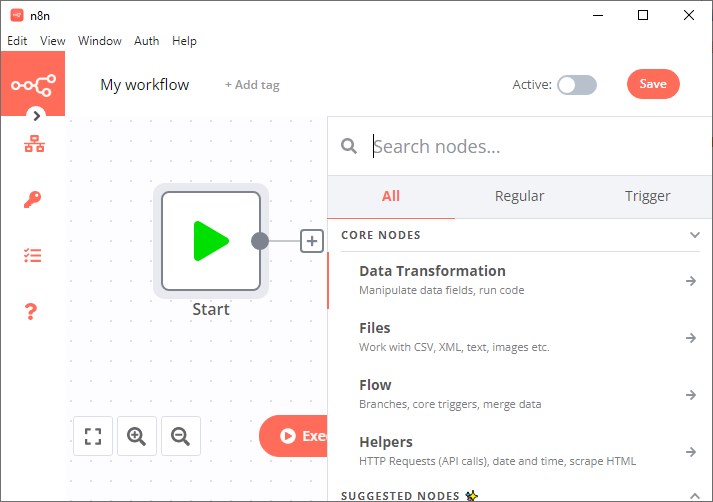Click the Start node output connector dot
The width and height of the screenshot is (713, 502).
260,241
